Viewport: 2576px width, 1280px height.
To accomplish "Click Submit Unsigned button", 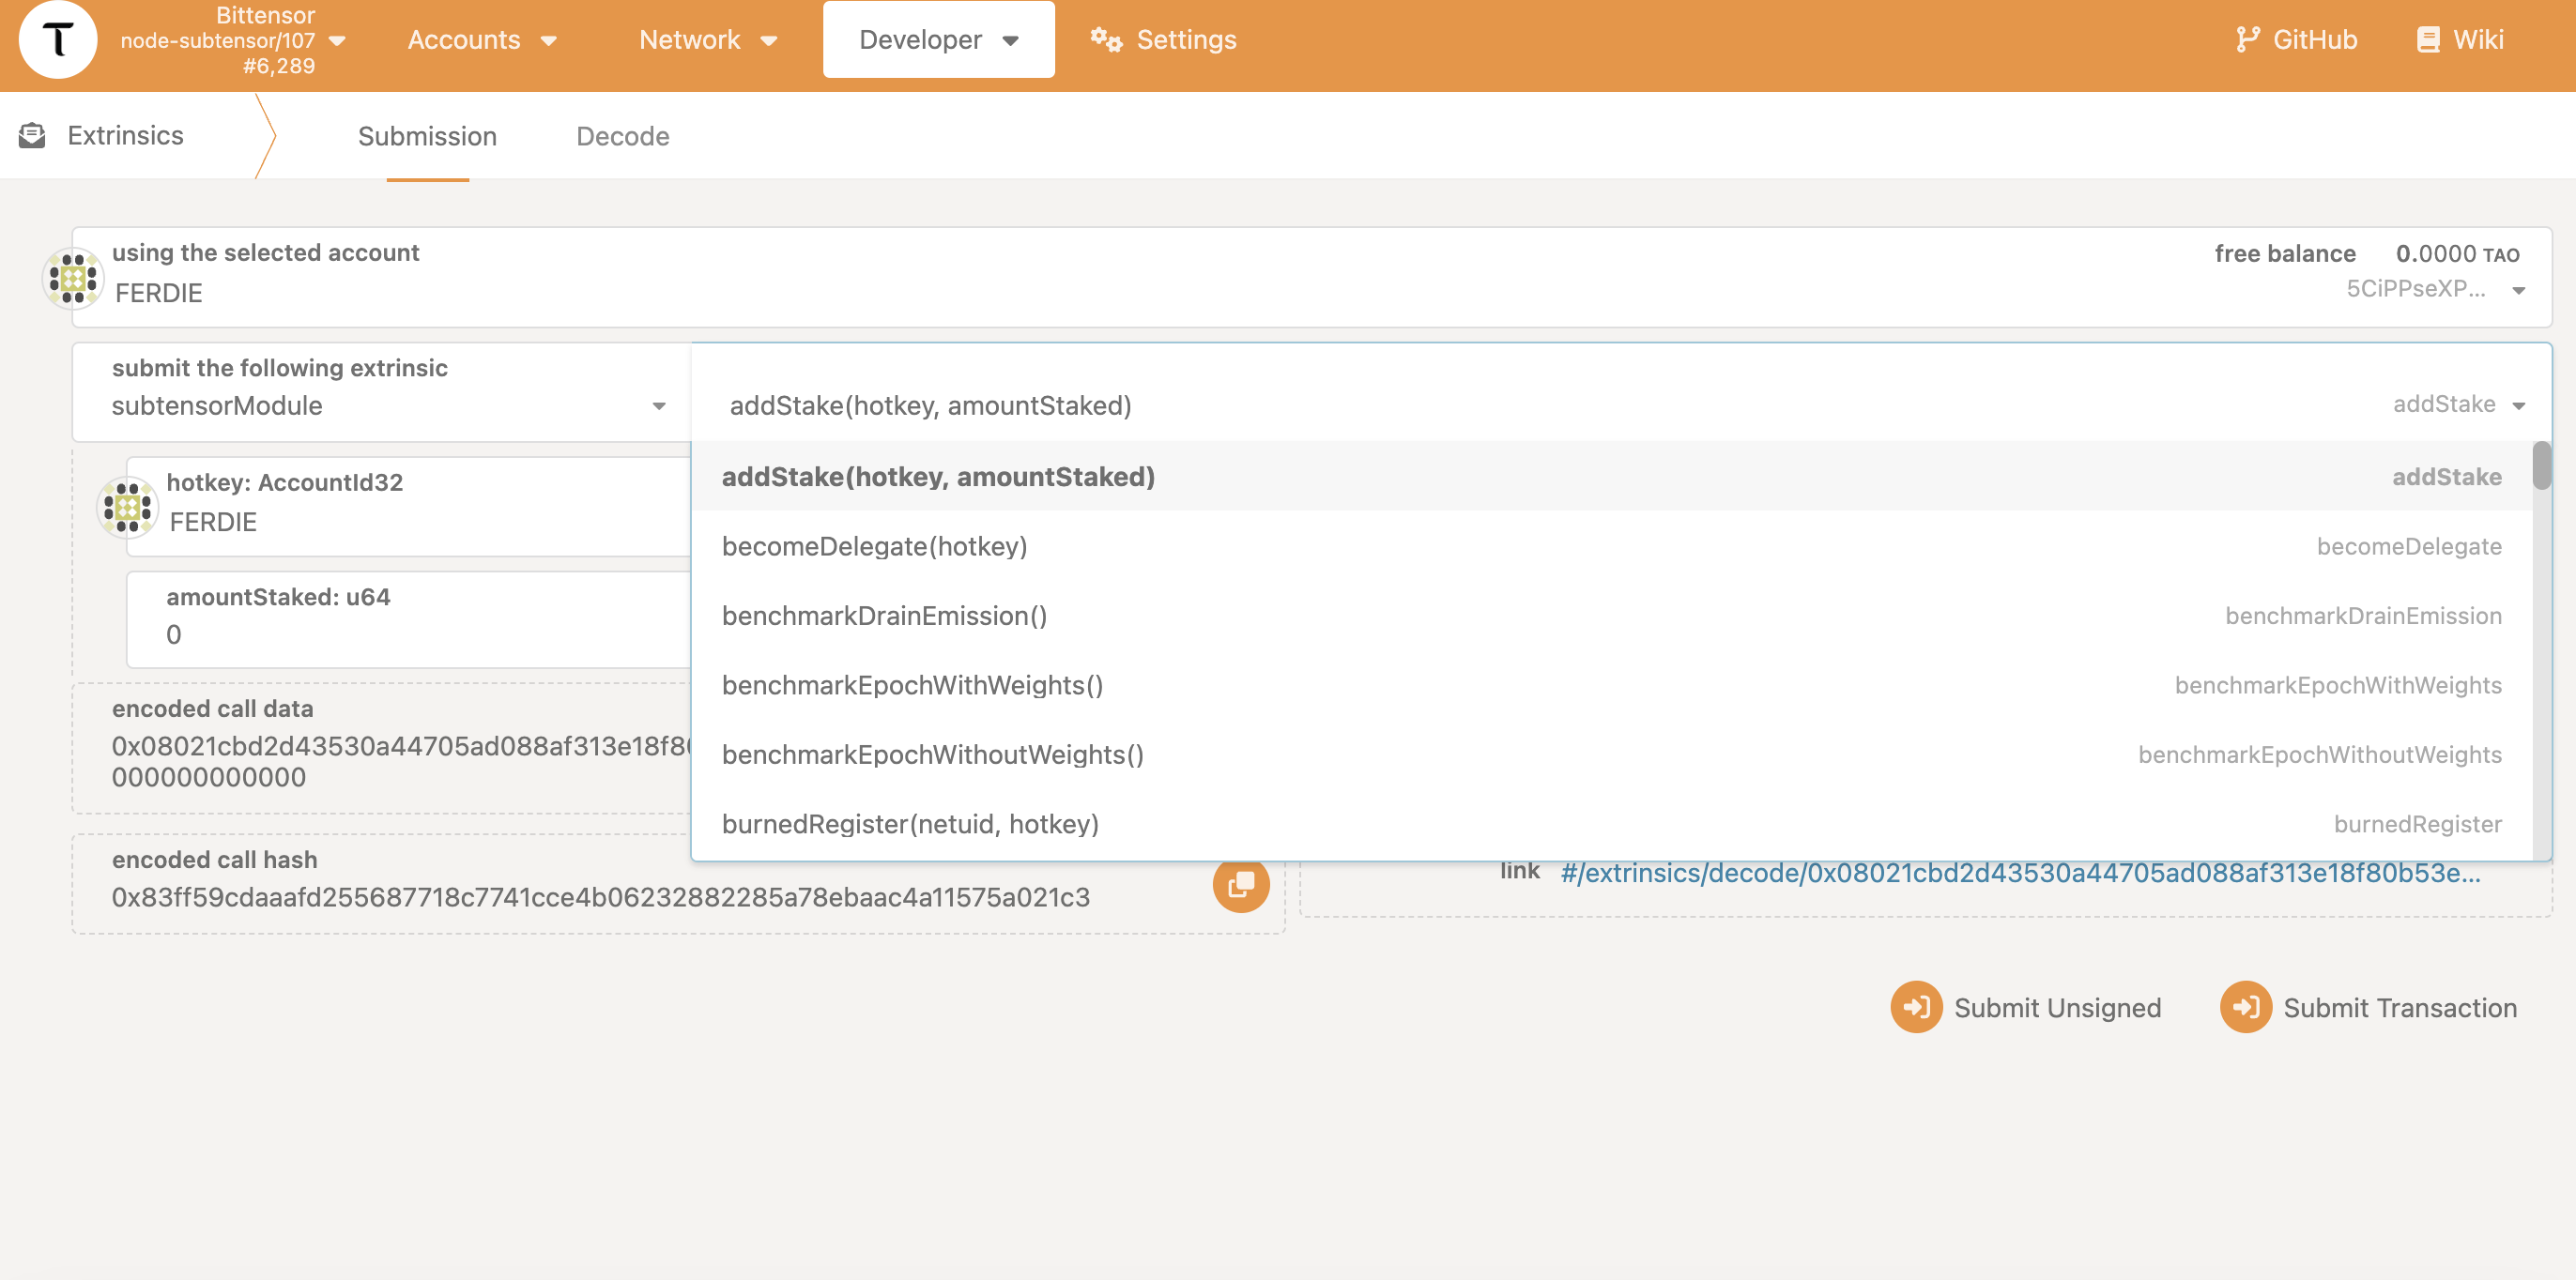I will coord(2026,1007).
